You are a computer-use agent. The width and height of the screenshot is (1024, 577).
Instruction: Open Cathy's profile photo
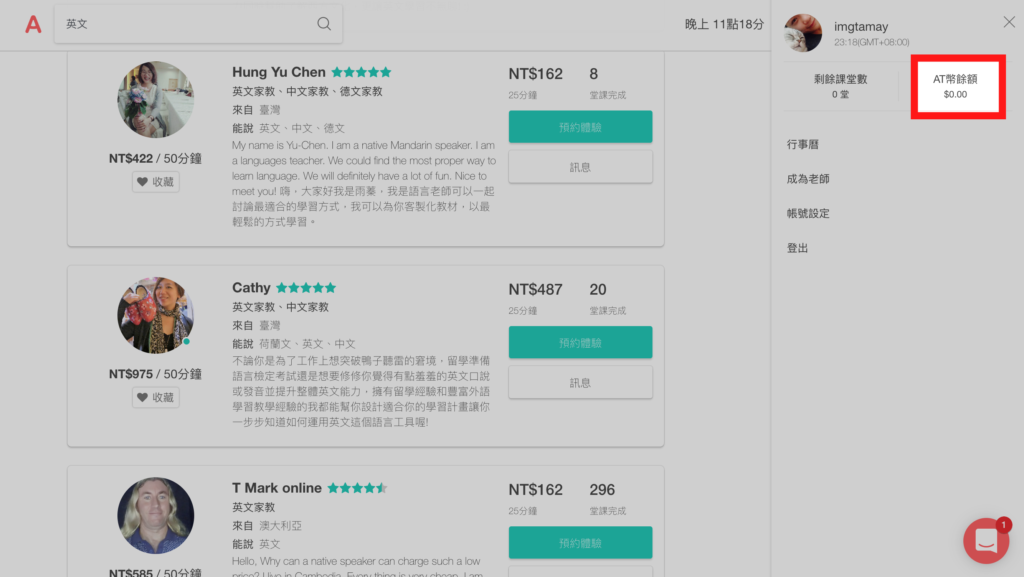[x=155, y=314]
